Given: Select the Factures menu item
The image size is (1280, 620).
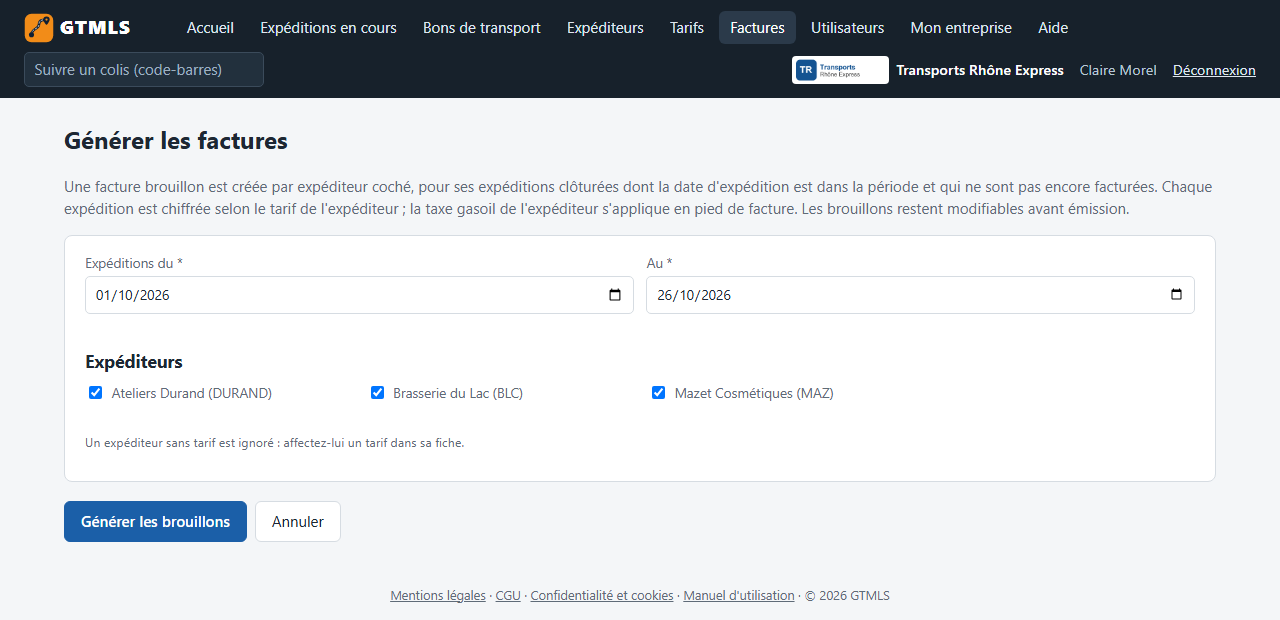Looking at the screenshot, I should (x=757, y=28).
